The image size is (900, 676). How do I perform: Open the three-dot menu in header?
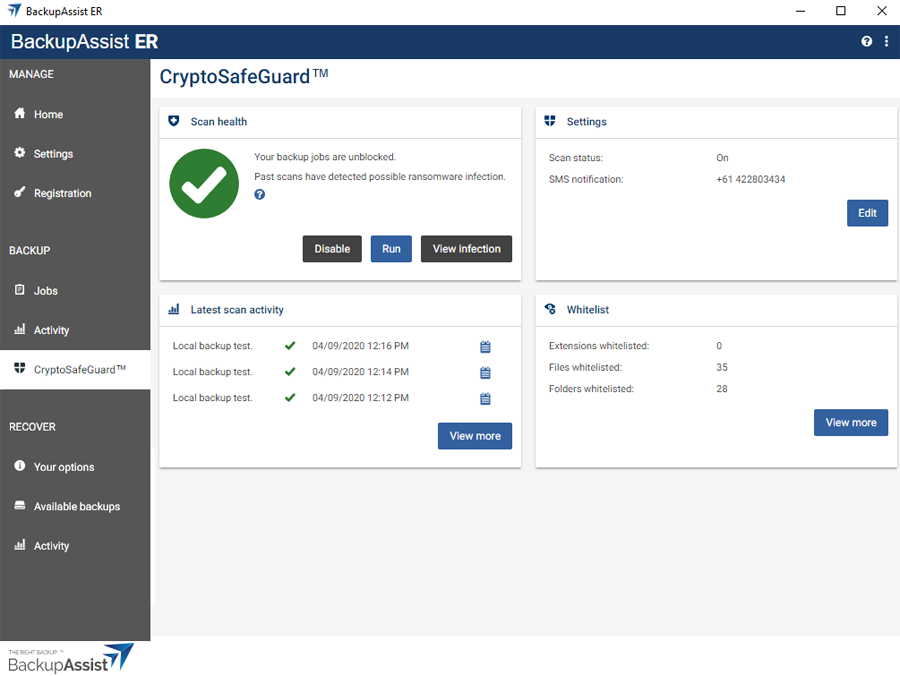[886, 41]
